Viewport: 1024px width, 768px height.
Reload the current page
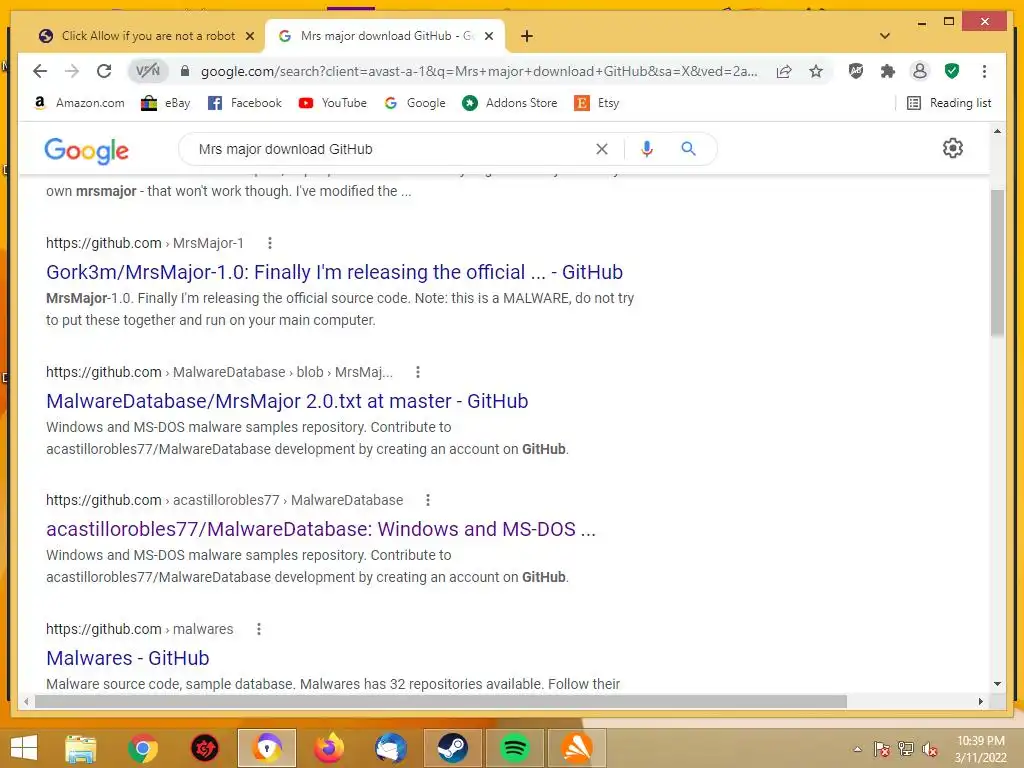pos(104,71)
